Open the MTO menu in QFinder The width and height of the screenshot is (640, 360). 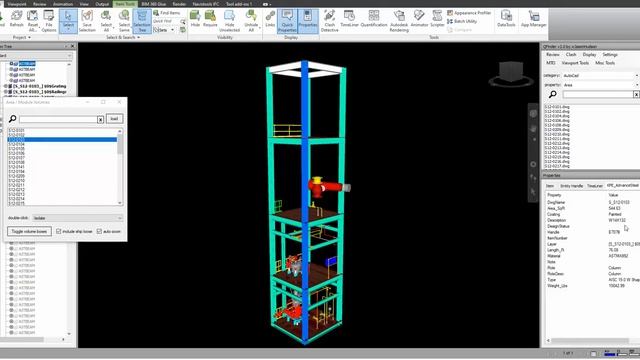[x=551, y=63]
